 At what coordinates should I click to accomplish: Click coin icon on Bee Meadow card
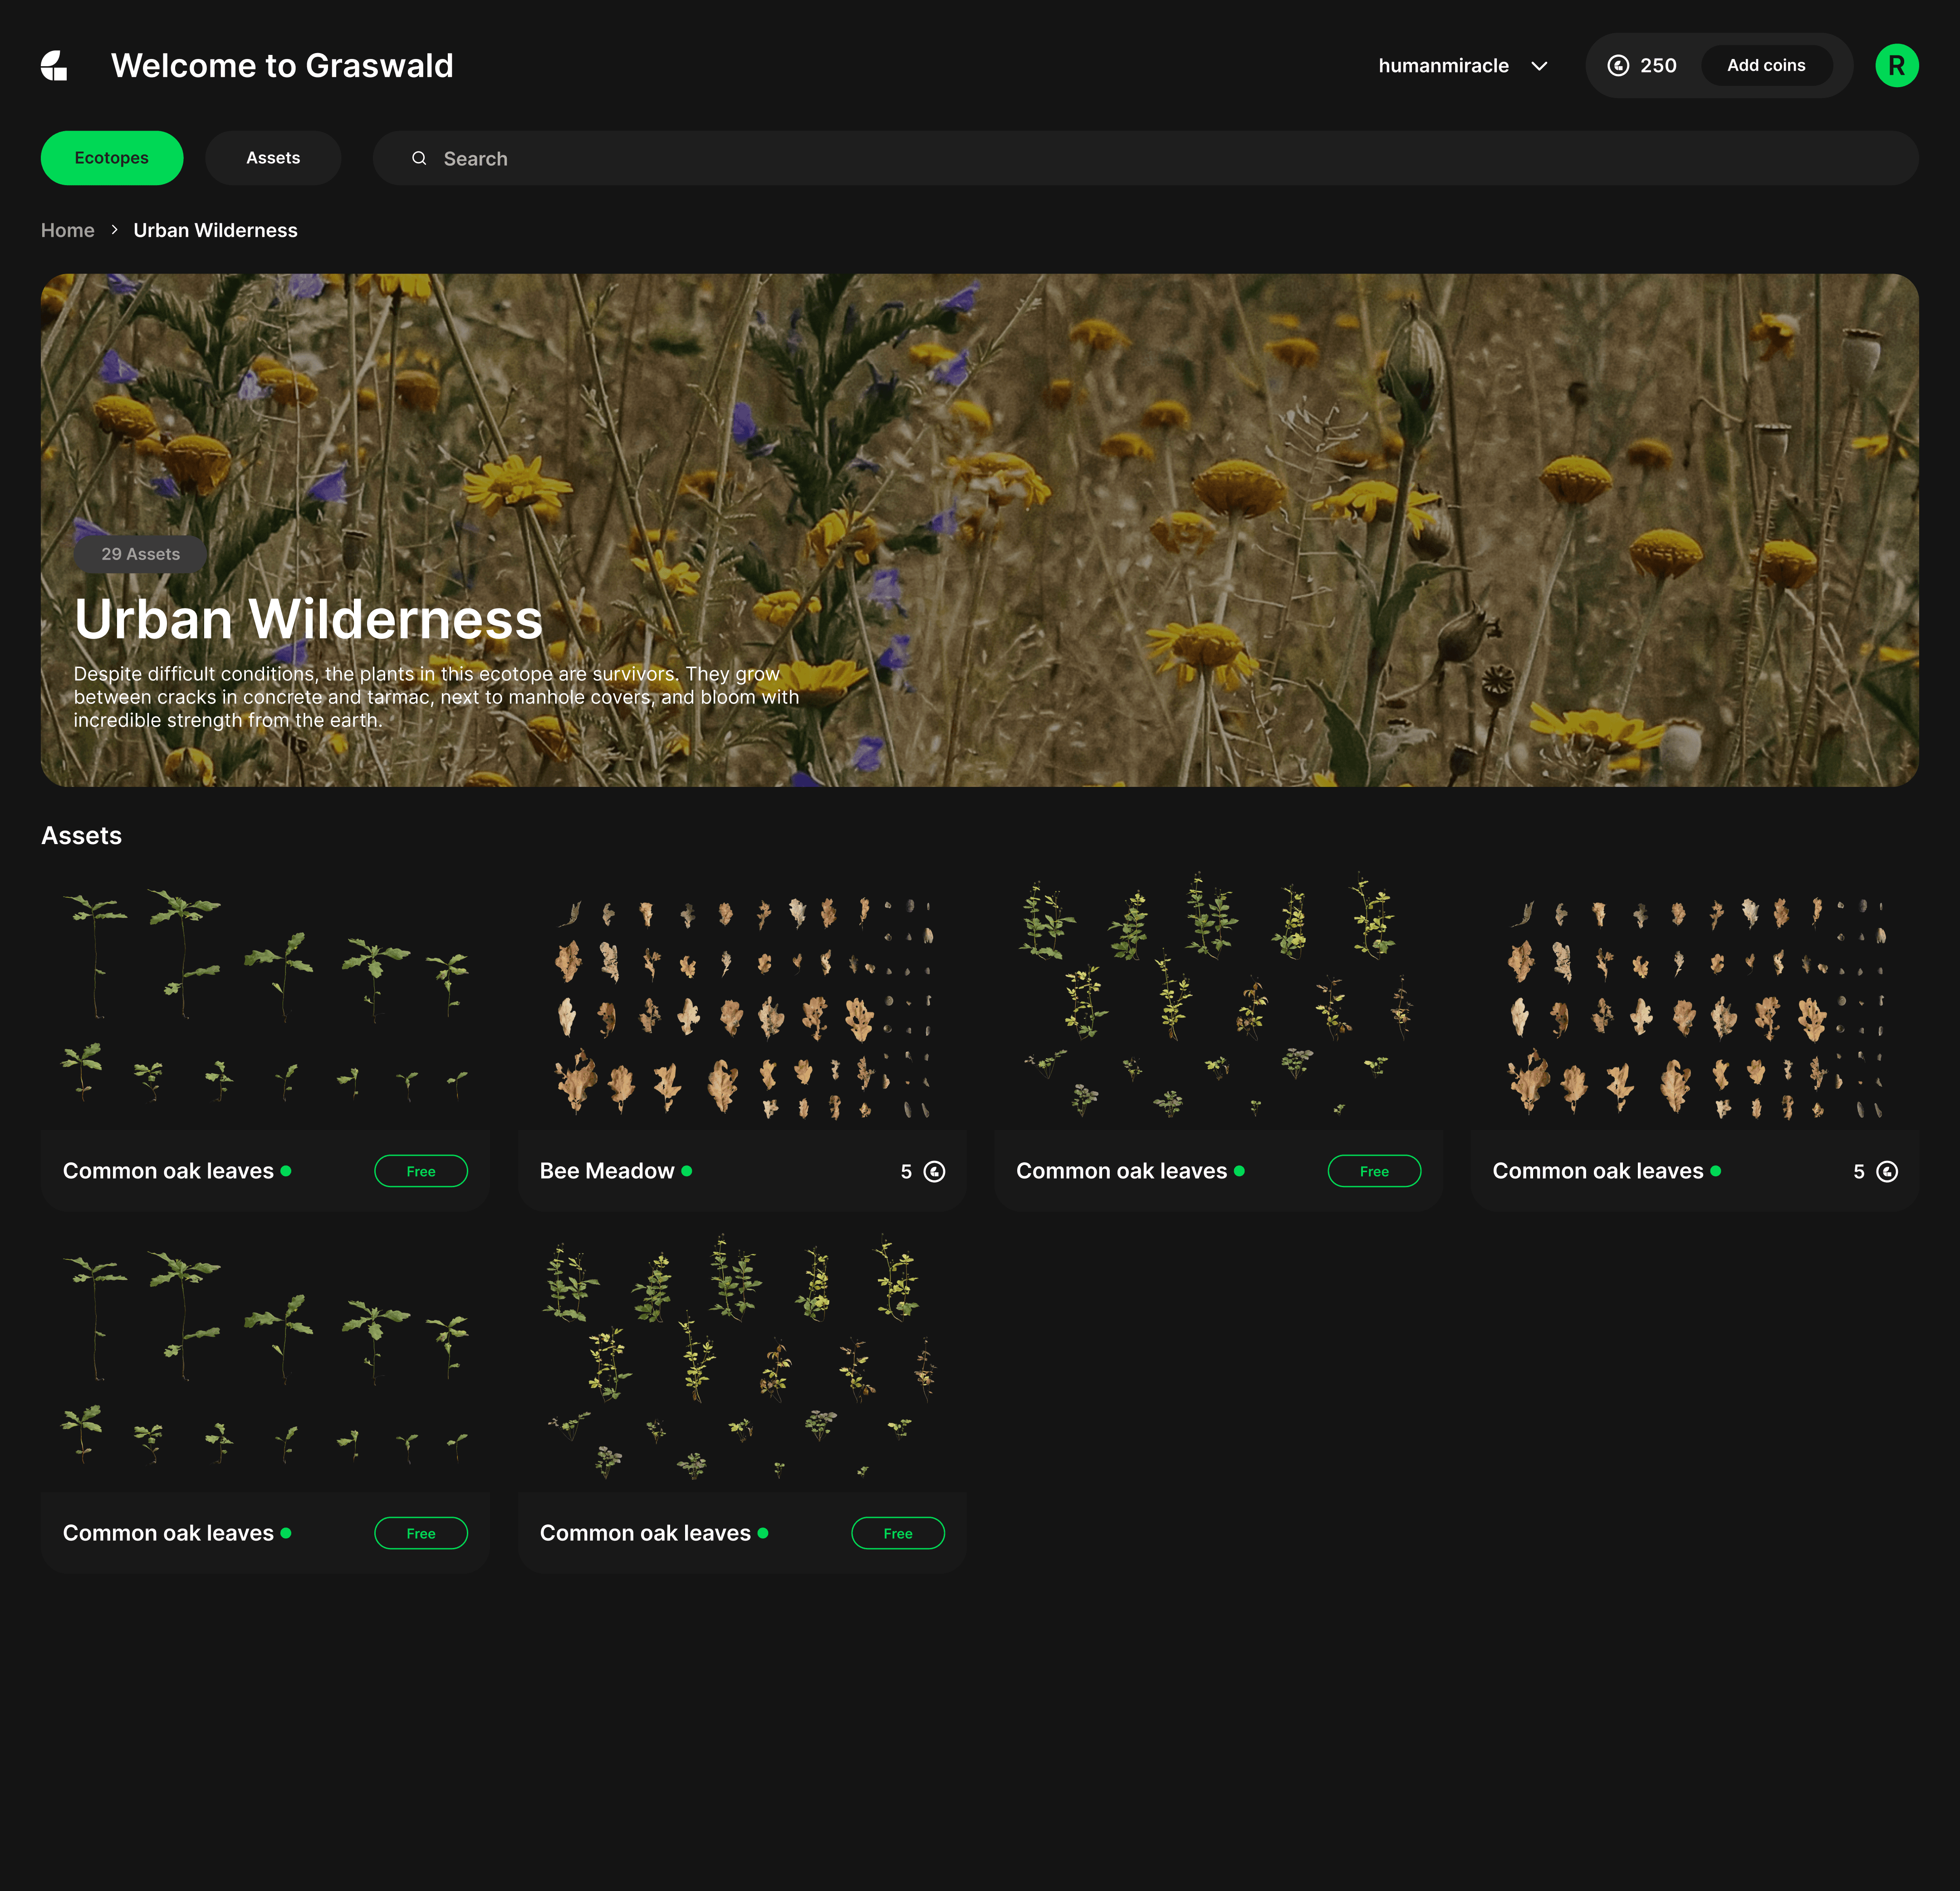934,1171
